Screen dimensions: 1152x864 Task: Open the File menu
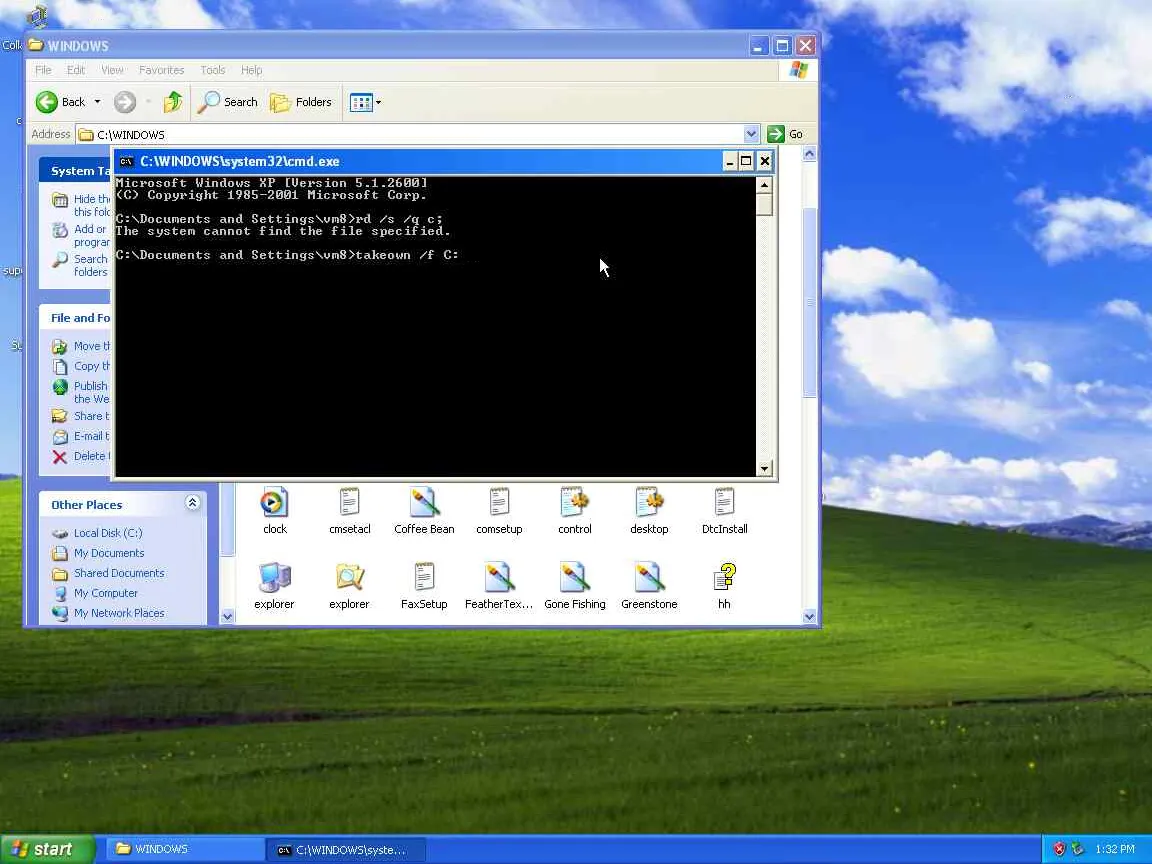[43, 70]
